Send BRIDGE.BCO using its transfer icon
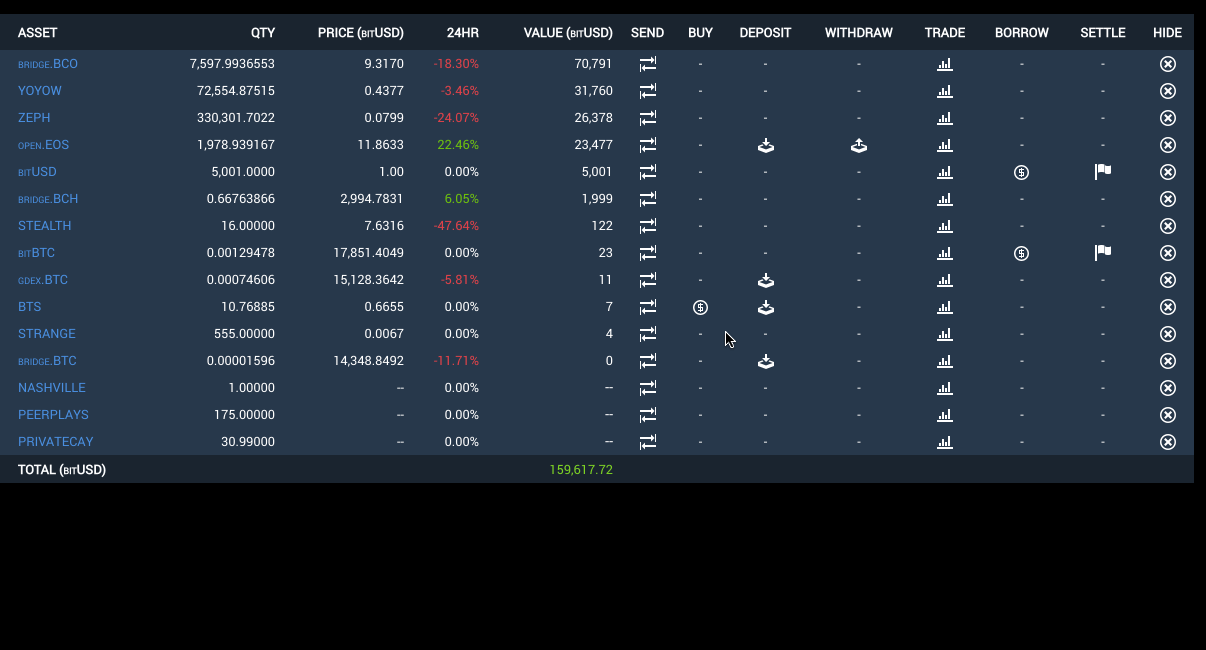Viewport: 1206px width, 650px height. 648,64
